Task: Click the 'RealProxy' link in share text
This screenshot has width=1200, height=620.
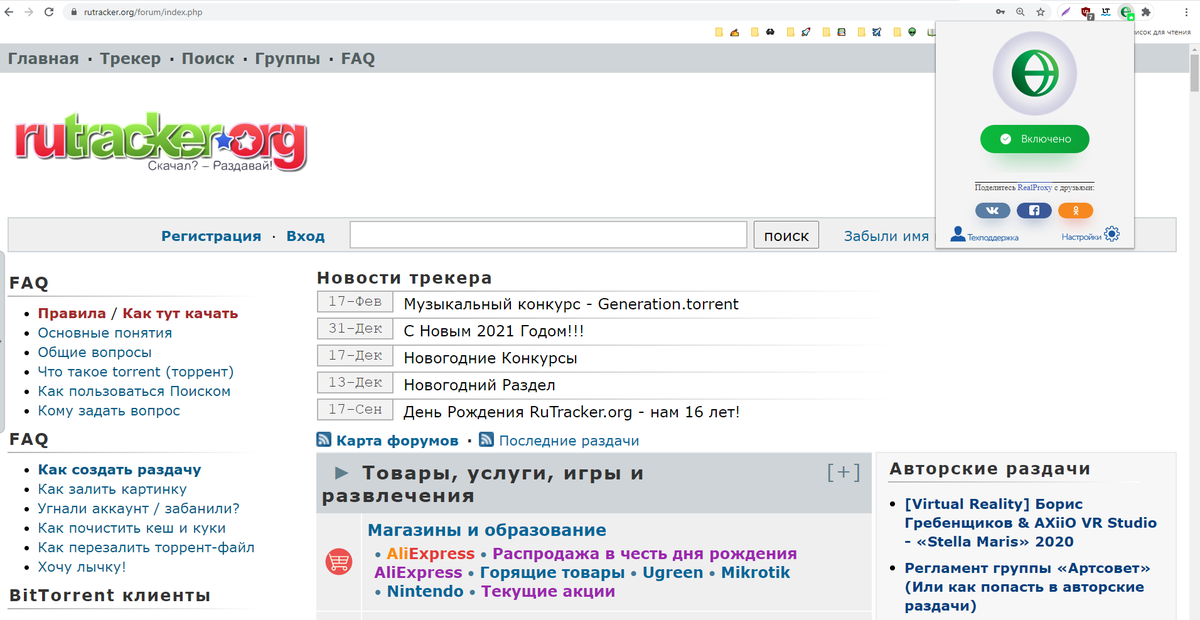Action: (1034, 187)
